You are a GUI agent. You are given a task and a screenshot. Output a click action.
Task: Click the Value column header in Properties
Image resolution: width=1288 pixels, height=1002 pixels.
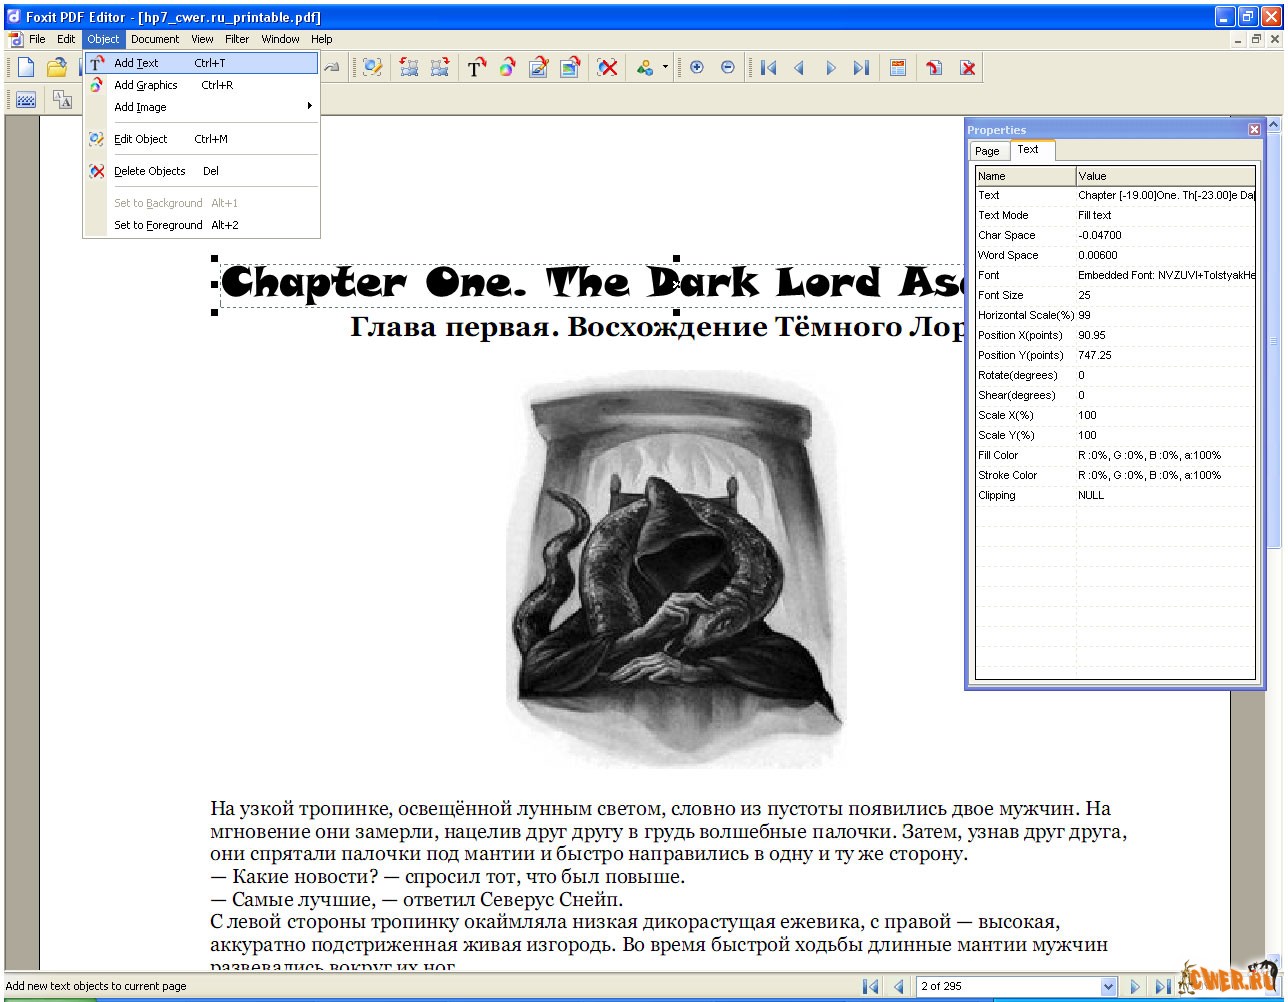pyautogui.click(x=1166, y=176)
